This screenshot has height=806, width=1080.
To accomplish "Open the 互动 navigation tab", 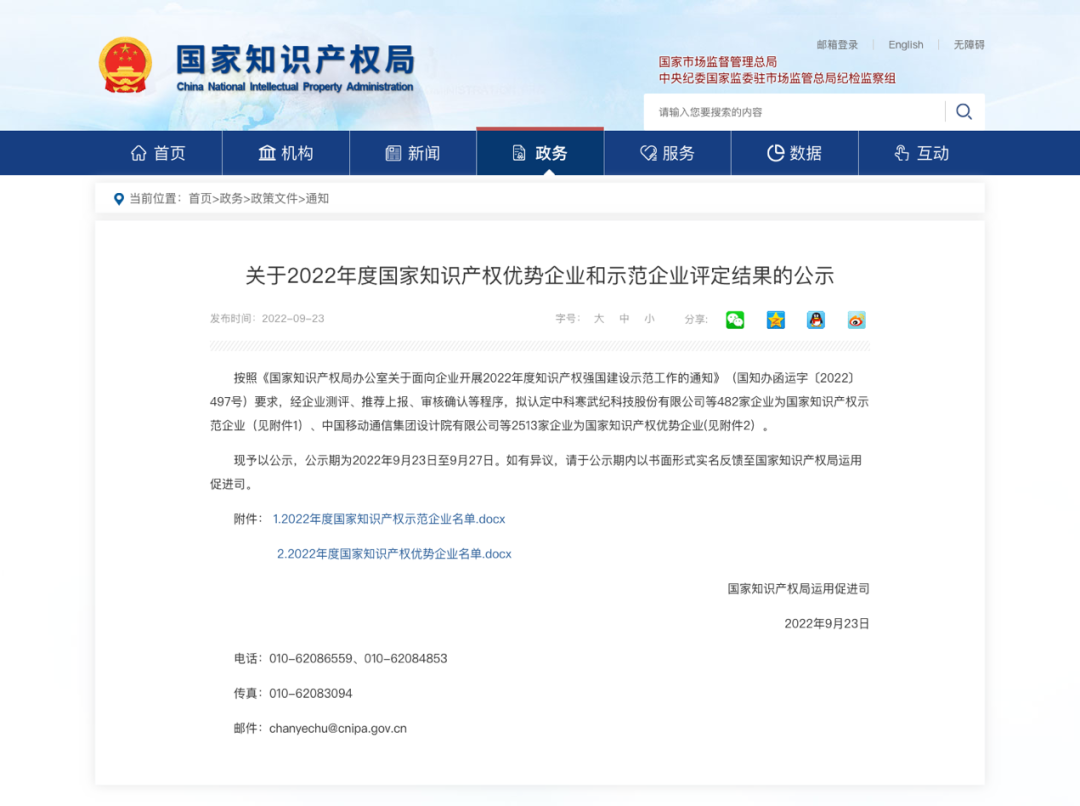I will [x=922, y=153].
